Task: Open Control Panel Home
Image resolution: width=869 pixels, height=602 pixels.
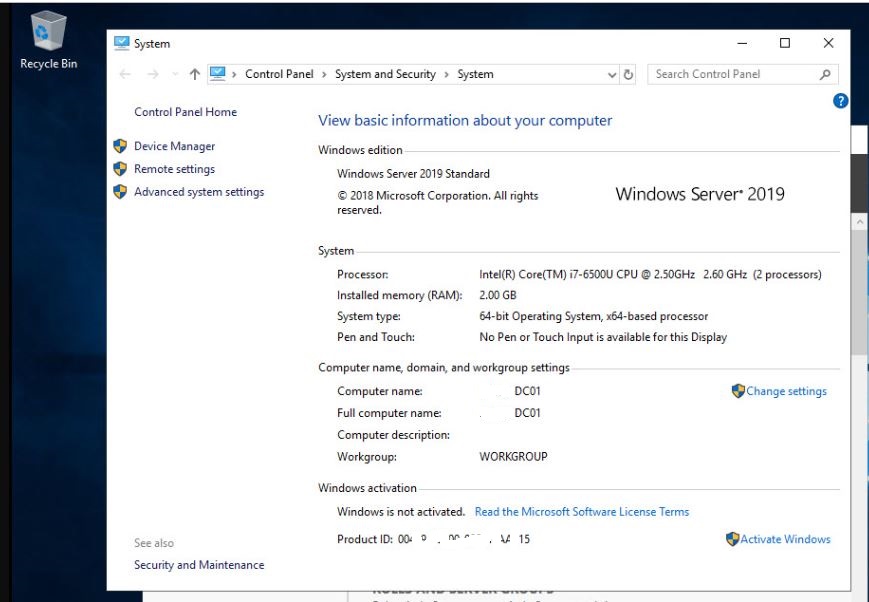Action: (186, 112)
